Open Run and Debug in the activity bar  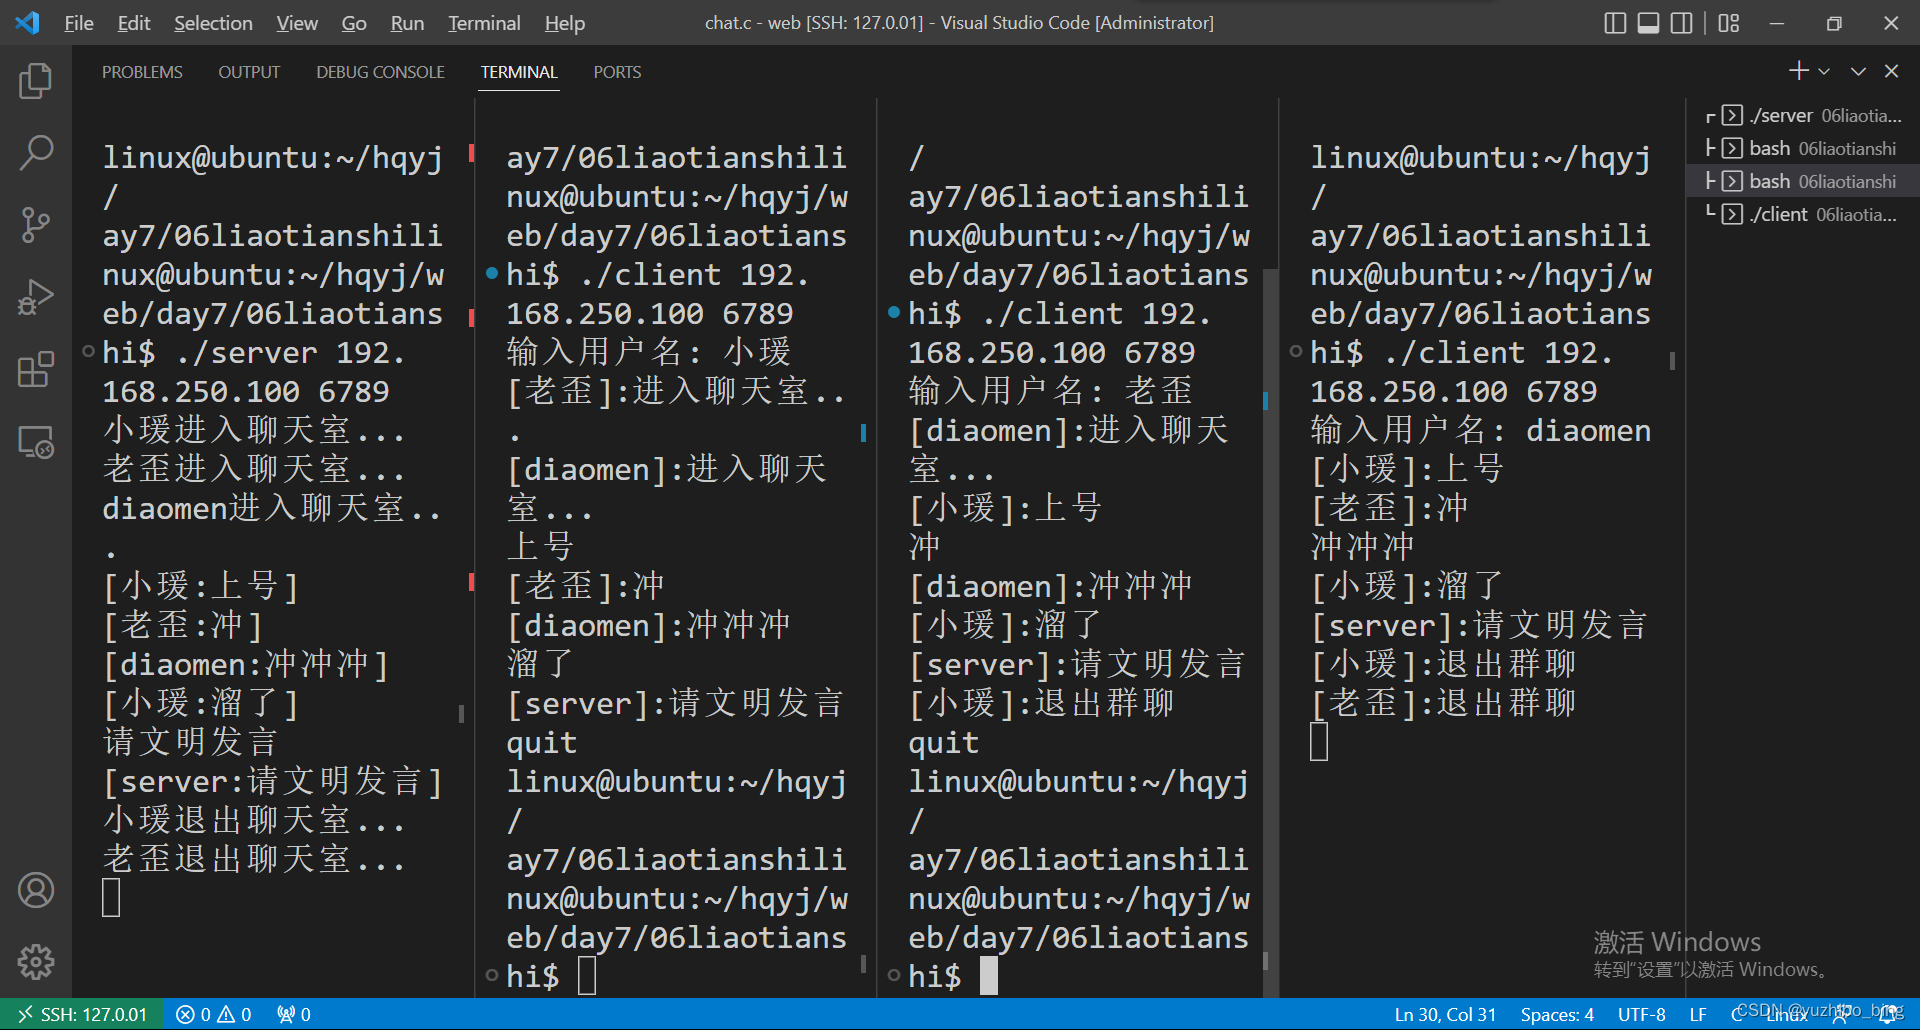point(36,297)
